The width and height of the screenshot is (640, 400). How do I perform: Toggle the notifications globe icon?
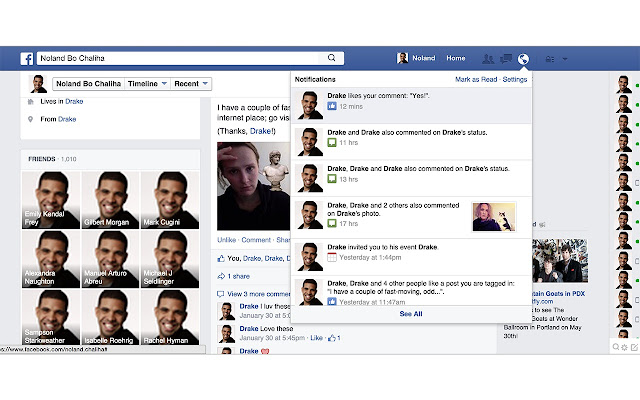[x=523, y=59]
